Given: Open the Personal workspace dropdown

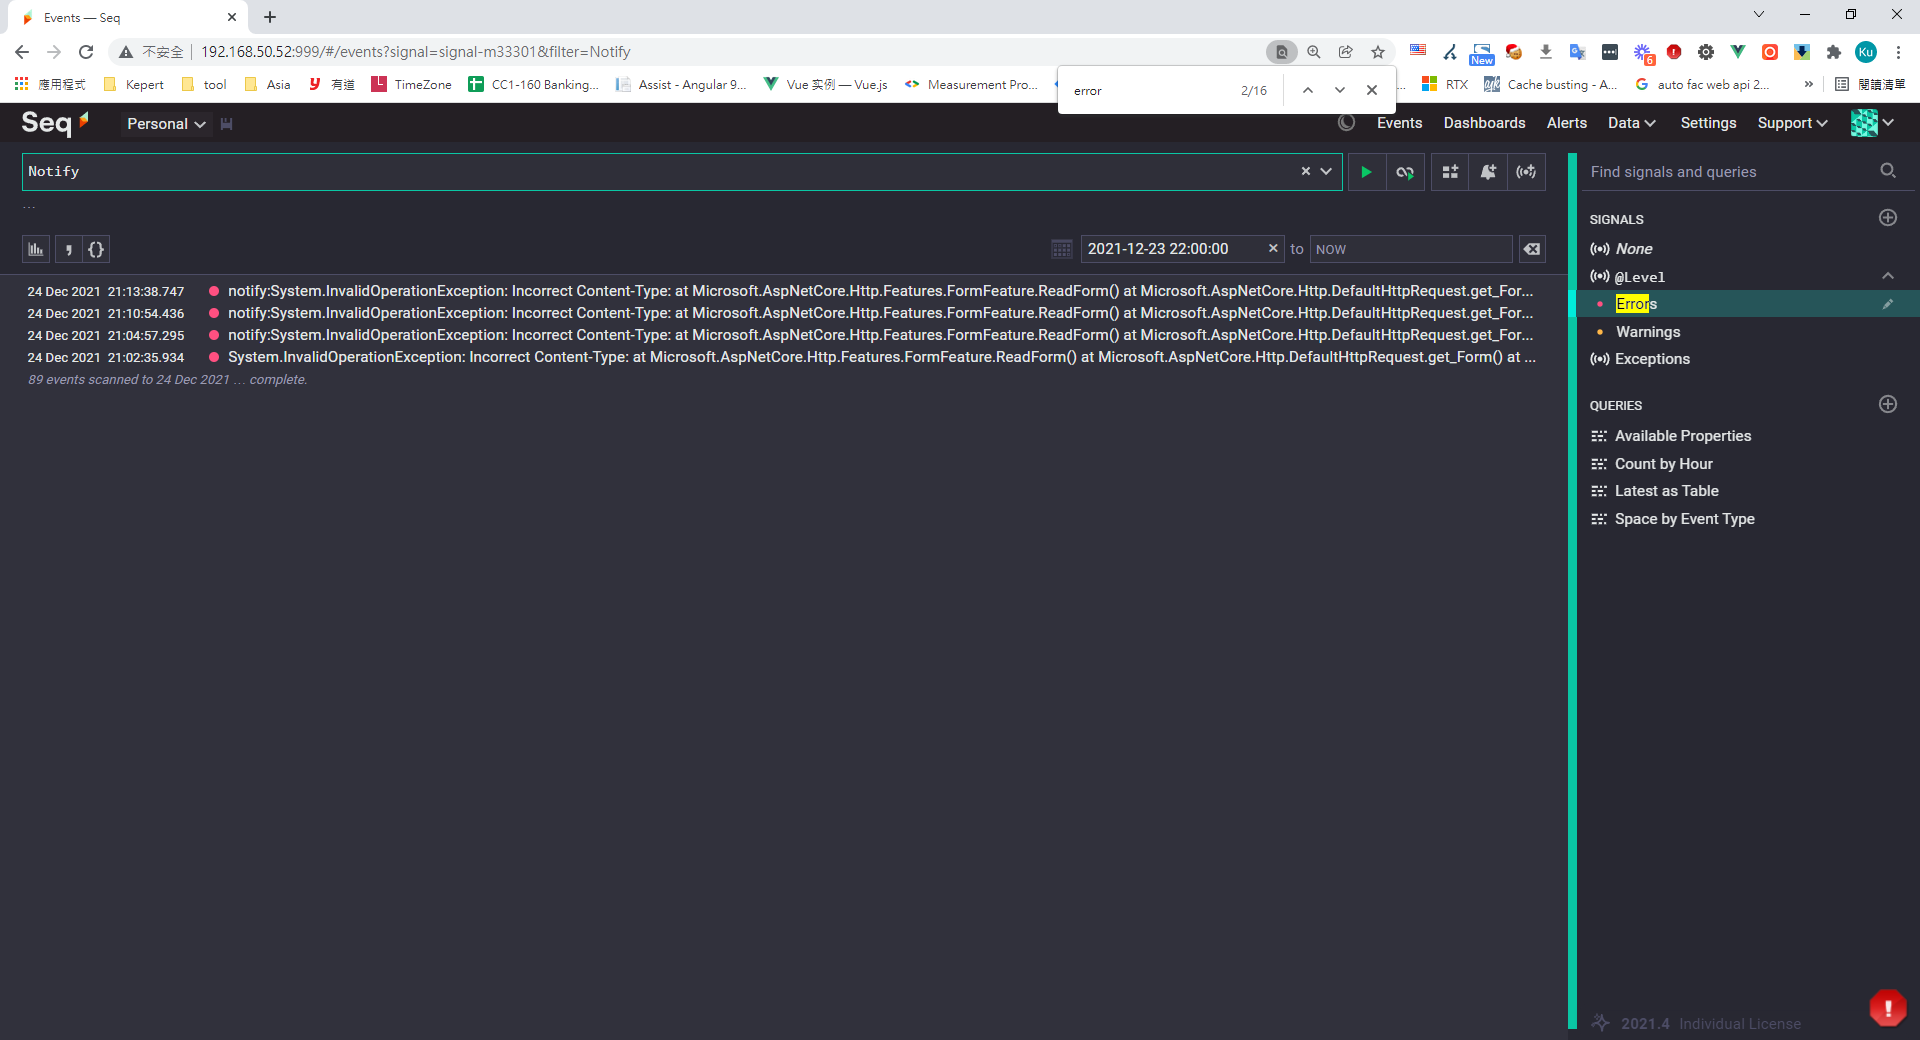Looking at the screenshot, I should [x=166, y=124].
